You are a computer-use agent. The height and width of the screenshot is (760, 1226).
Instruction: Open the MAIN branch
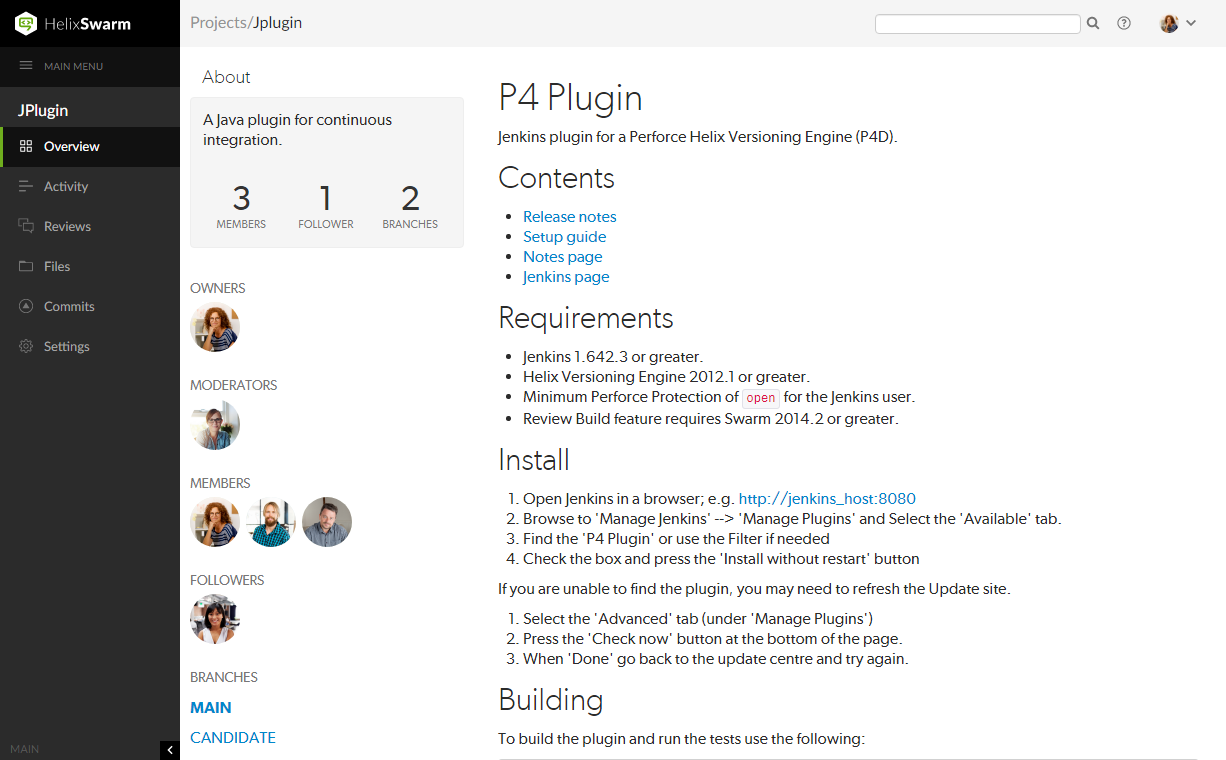click(210, 707)
